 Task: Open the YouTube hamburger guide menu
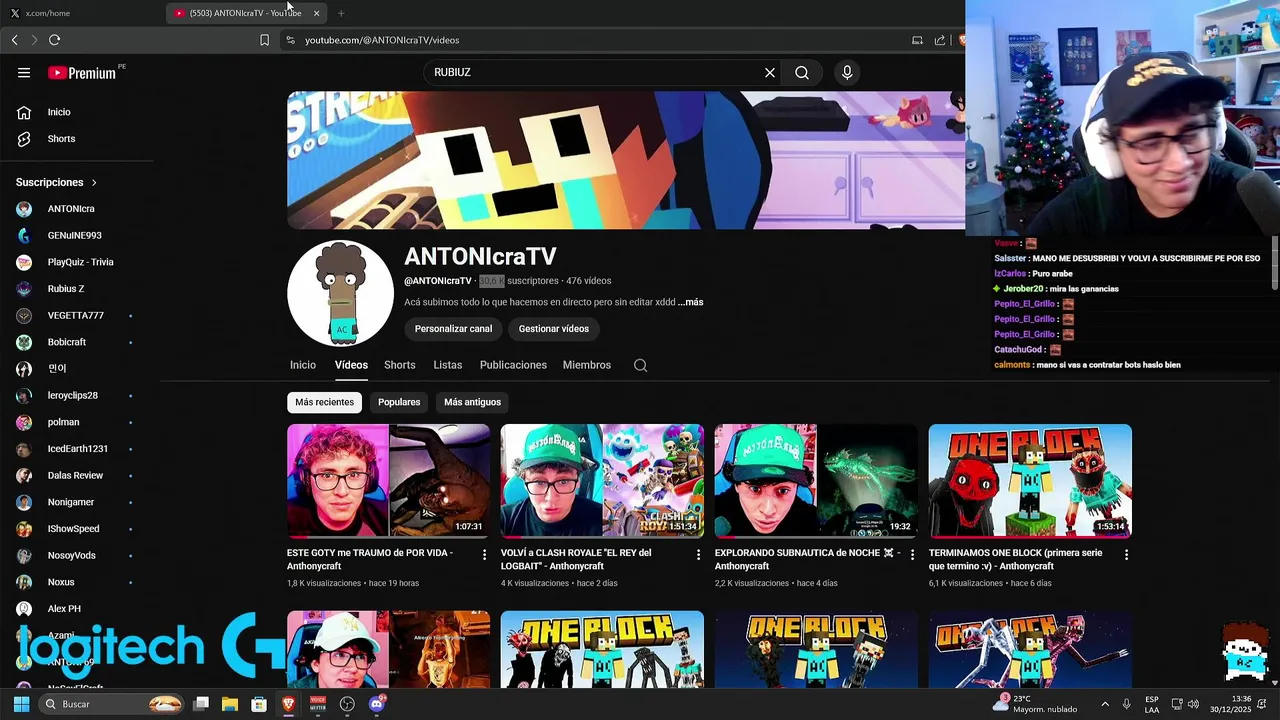(24, 72)
